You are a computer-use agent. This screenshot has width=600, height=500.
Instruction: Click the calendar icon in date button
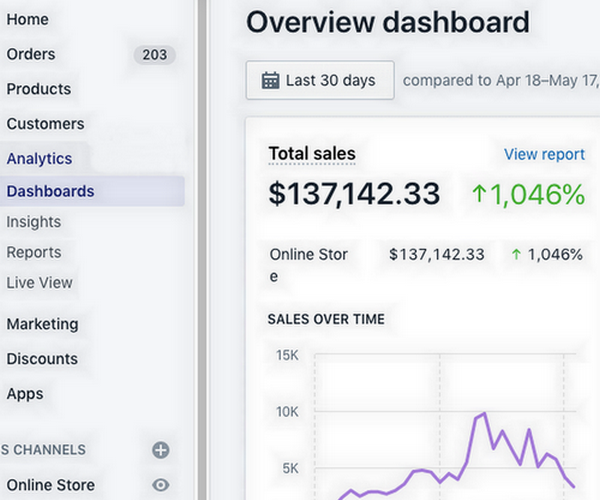[x=270, y=80]
